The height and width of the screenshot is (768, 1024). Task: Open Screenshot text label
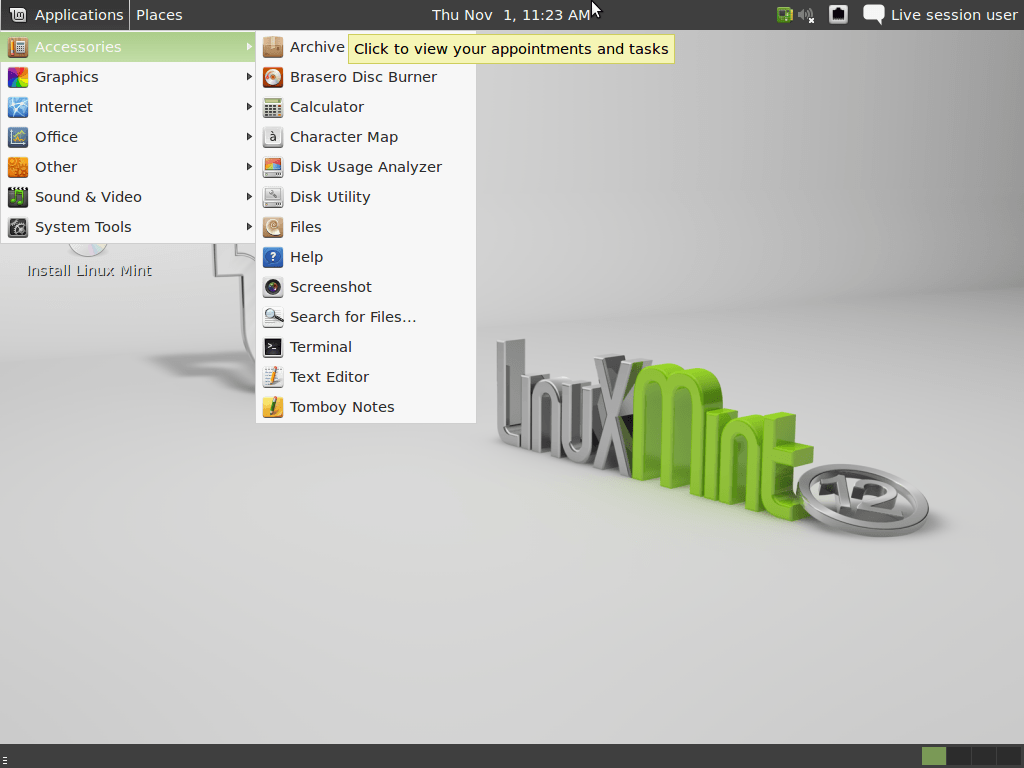[x=331, y=287]
